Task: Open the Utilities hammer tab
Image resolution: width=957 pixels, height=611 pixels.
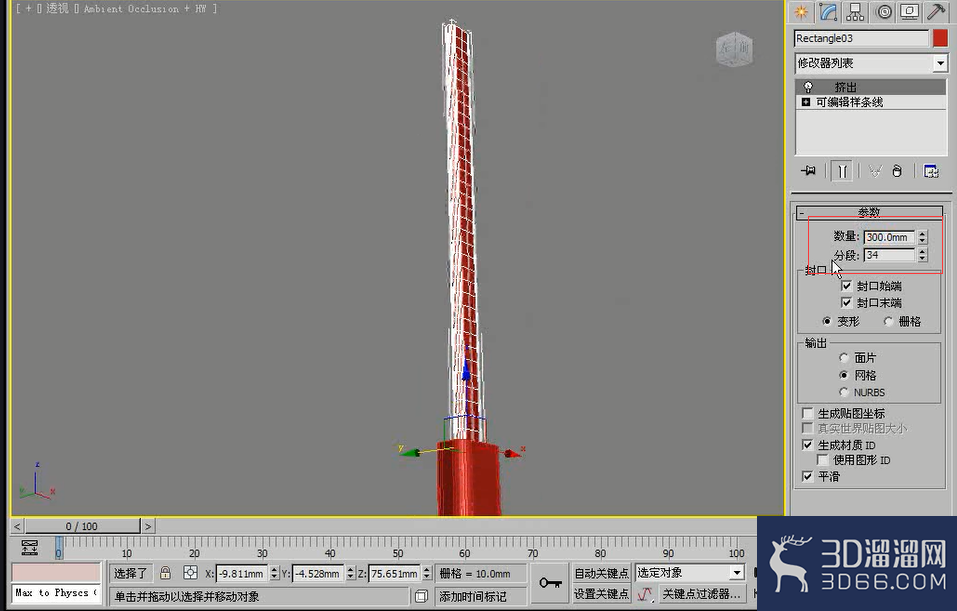Action: click(936, 12)
